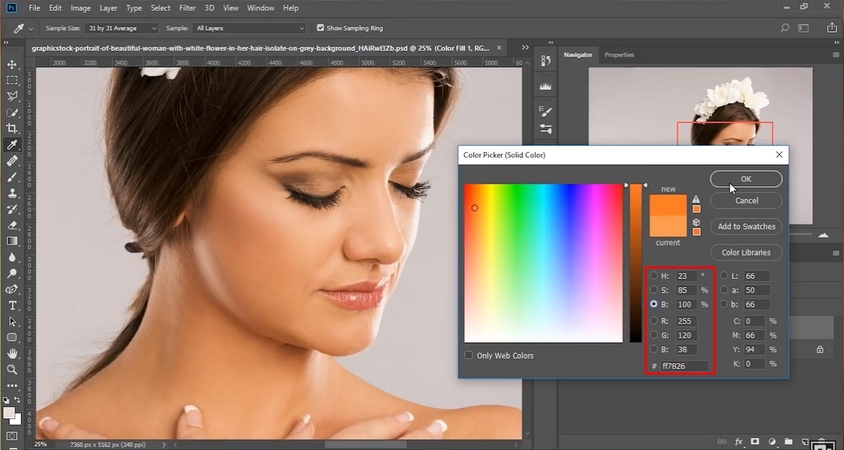This screenshot has height=450, width=844.
Task: Select the Zoom tool in toolbar
Action: pyautogui.click(x=12, y=369)
